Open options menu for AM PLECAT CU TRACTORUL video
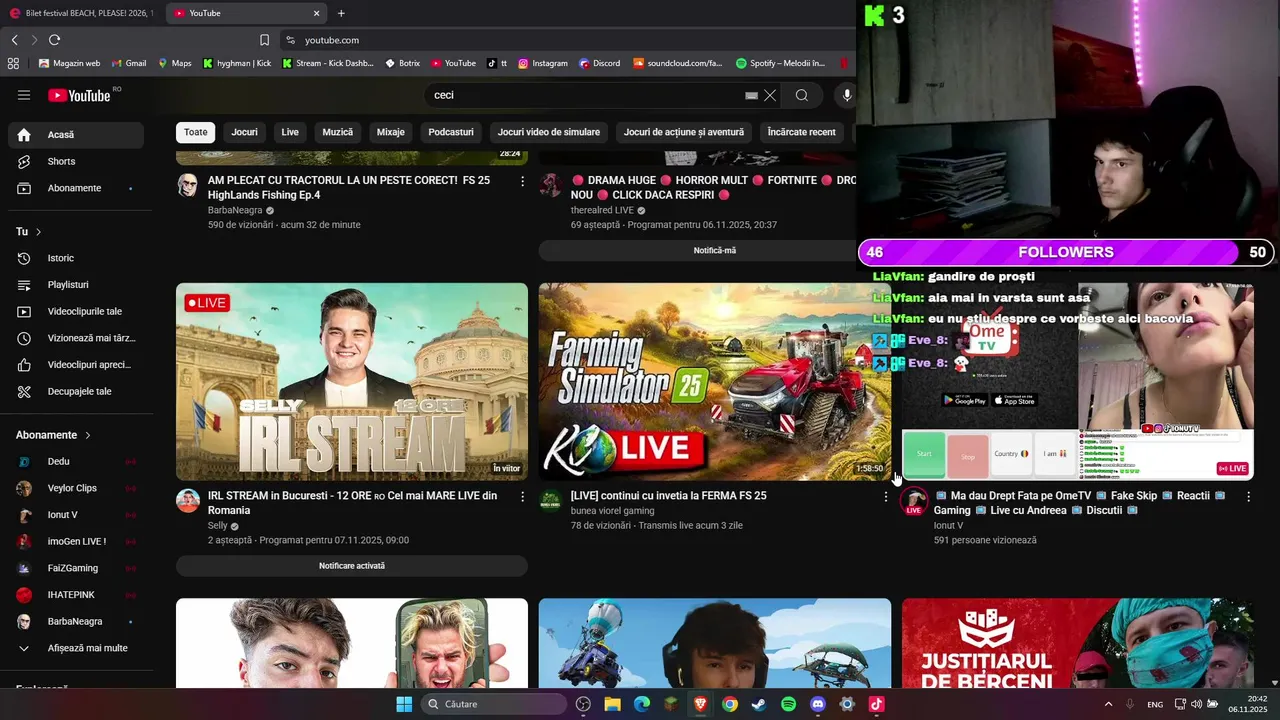Screen dimensions: 1280x720 [x=522, y=181]
